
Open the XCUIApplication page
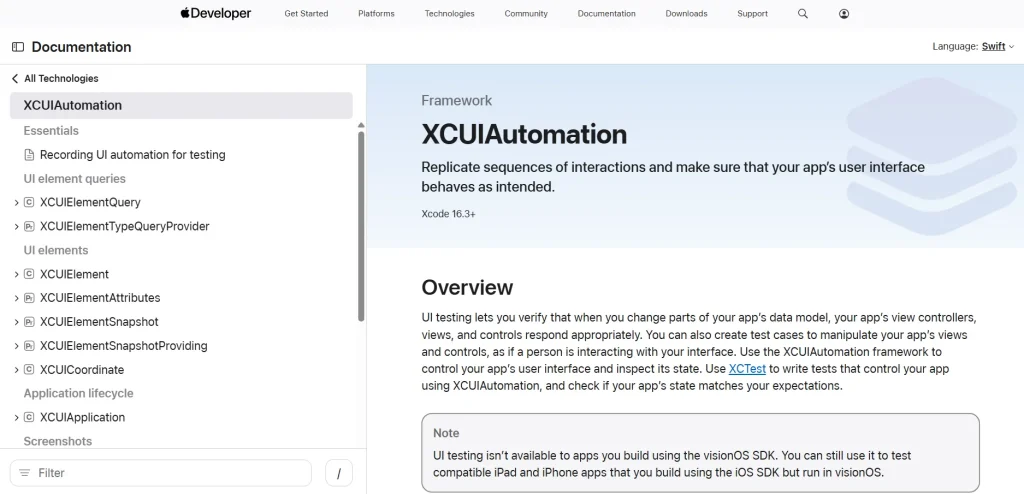coord(82,417)
